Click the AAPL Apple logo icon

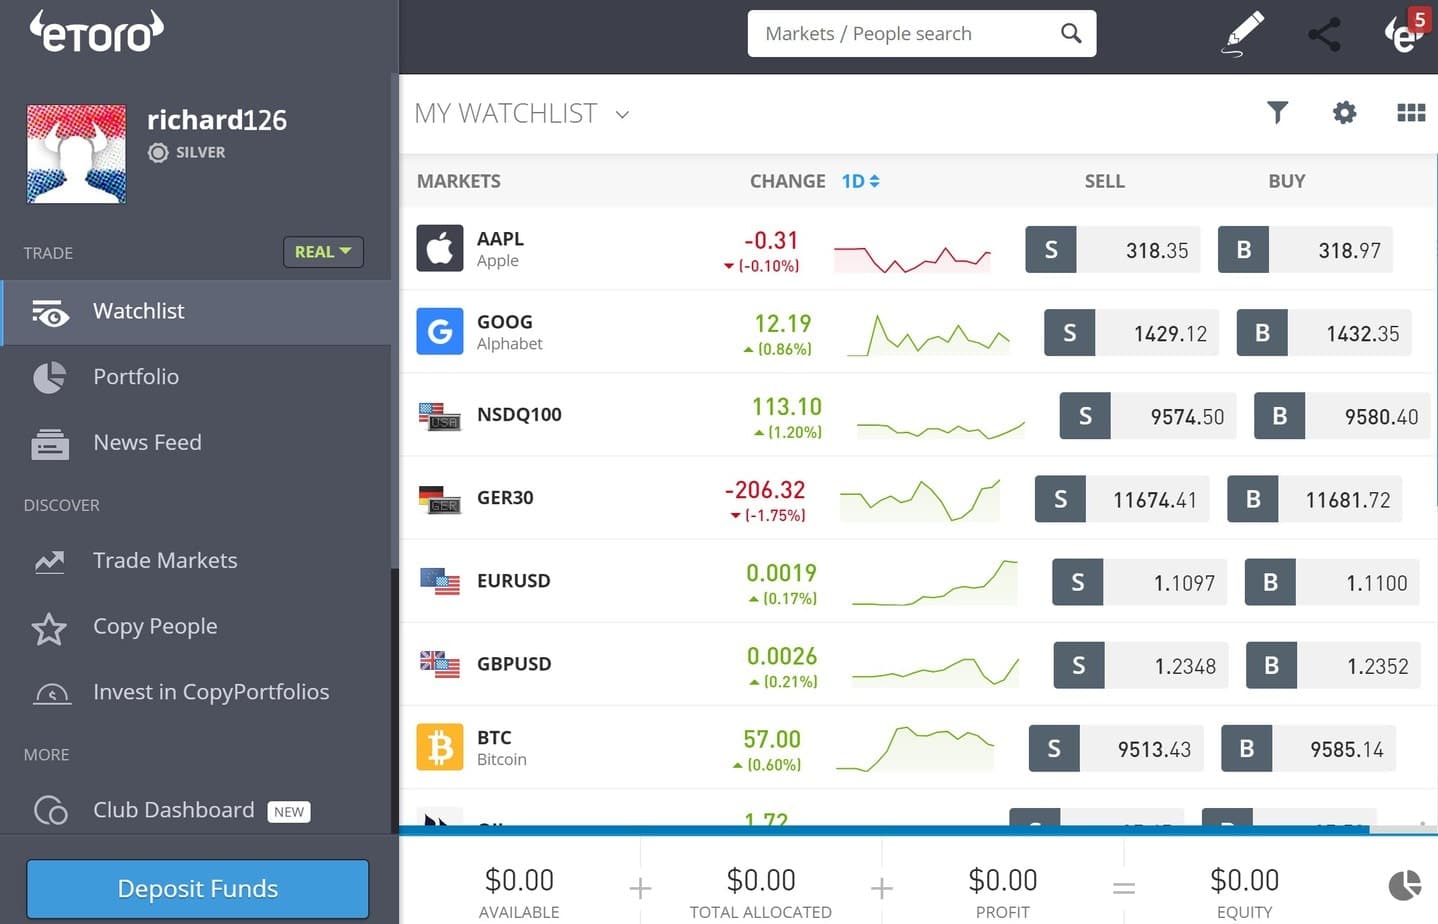click(x=440, y=249)
